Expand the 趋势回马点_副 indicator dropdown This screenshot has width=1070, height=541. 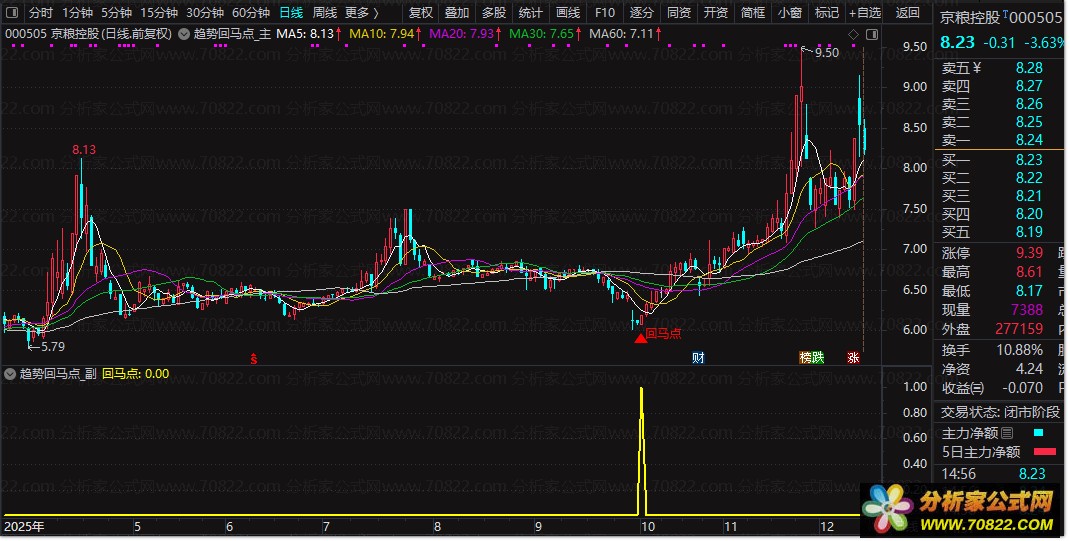10,374
